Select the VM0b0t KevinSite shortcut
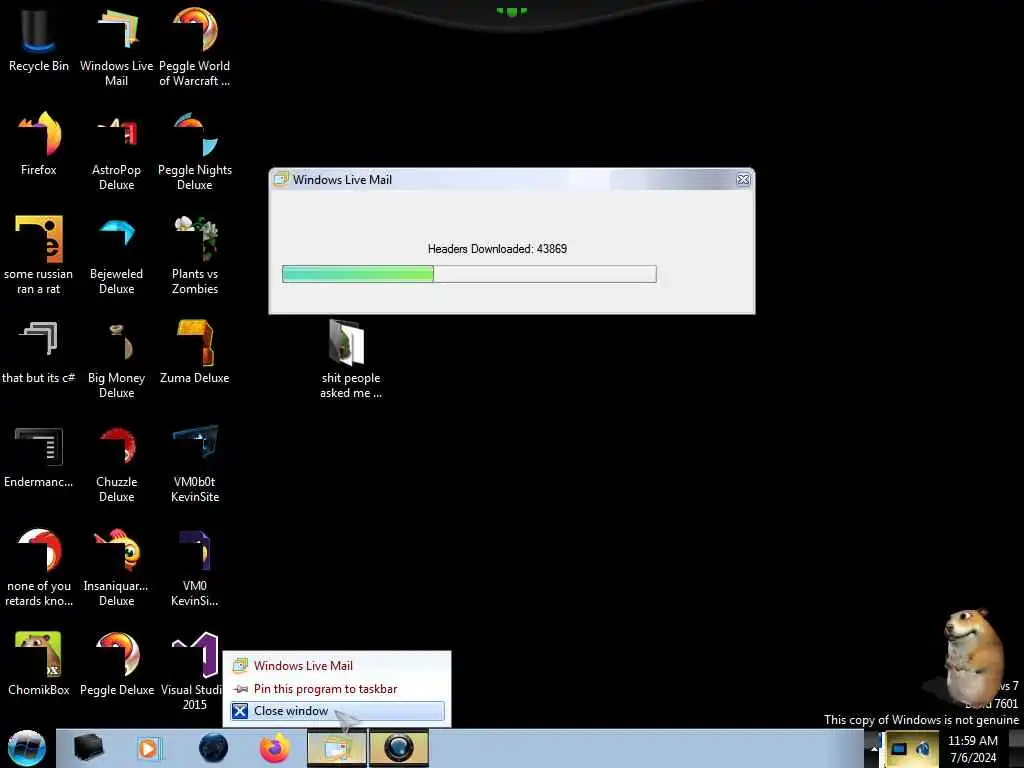 tap(195, 462)
